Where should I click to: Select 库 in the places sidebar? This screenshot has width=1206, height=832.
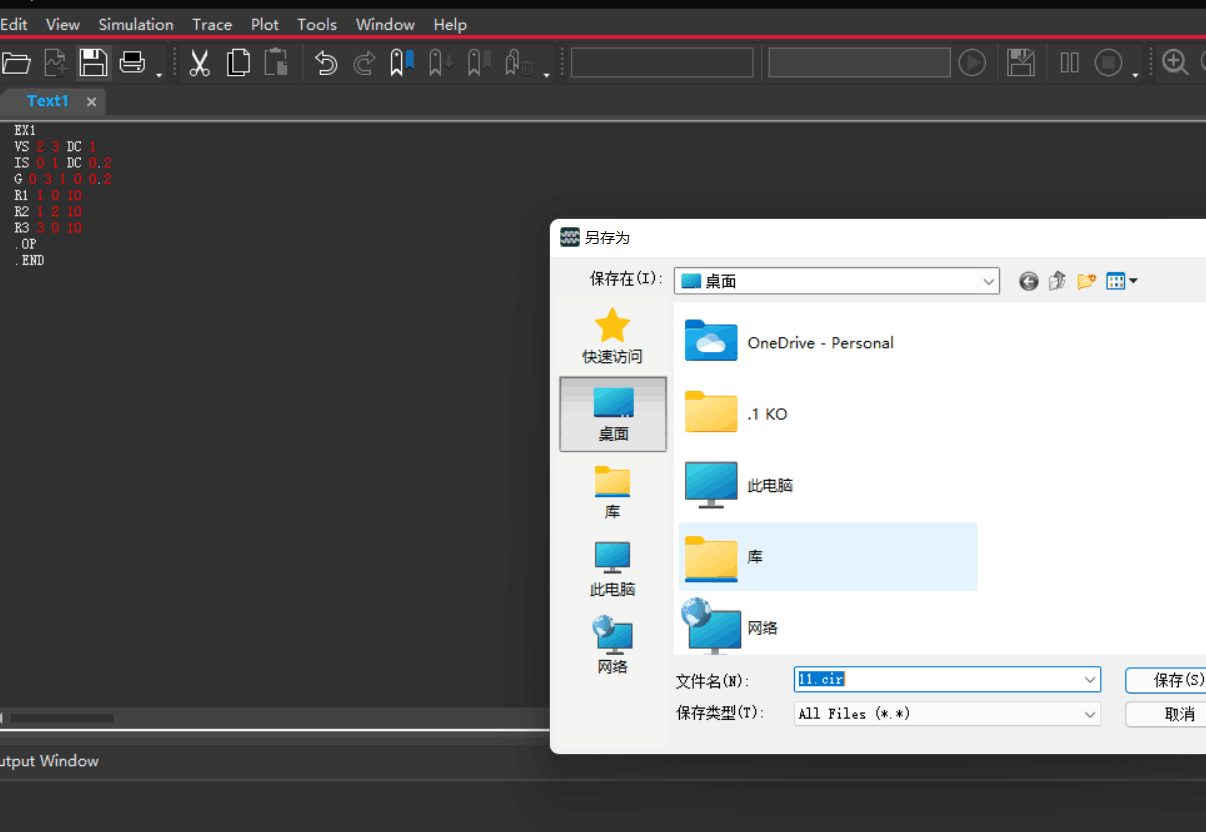[x=613, y=492]
